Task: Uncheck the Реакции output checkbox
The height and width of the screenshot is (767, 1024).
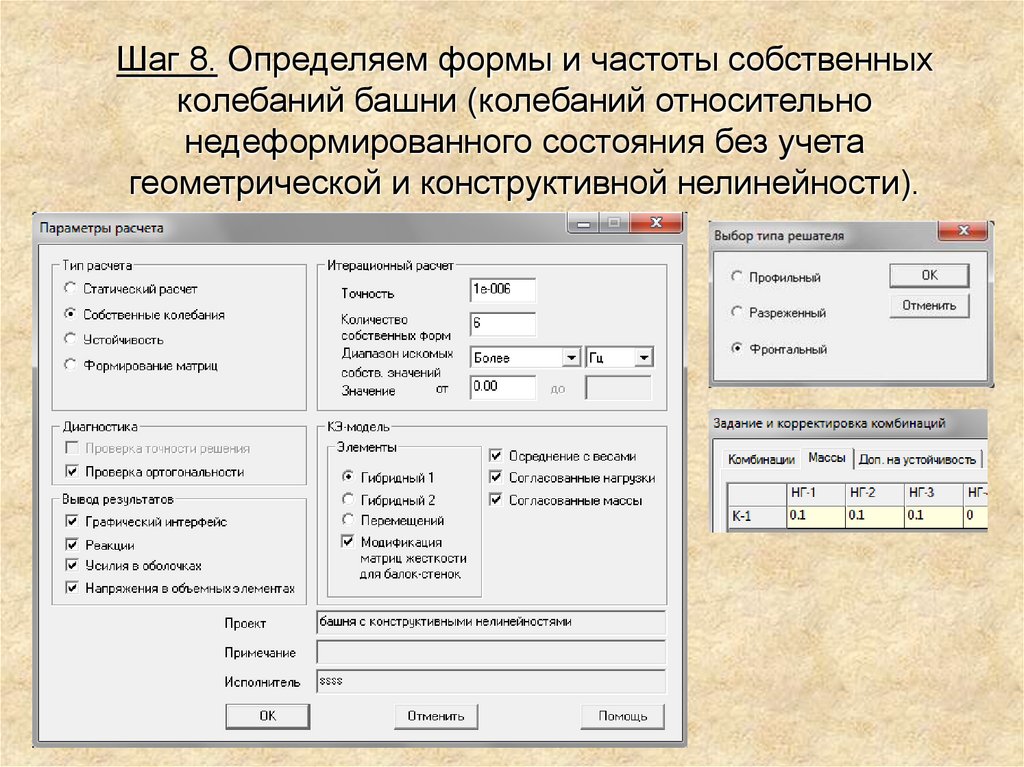Action: (x=72, y=544)
